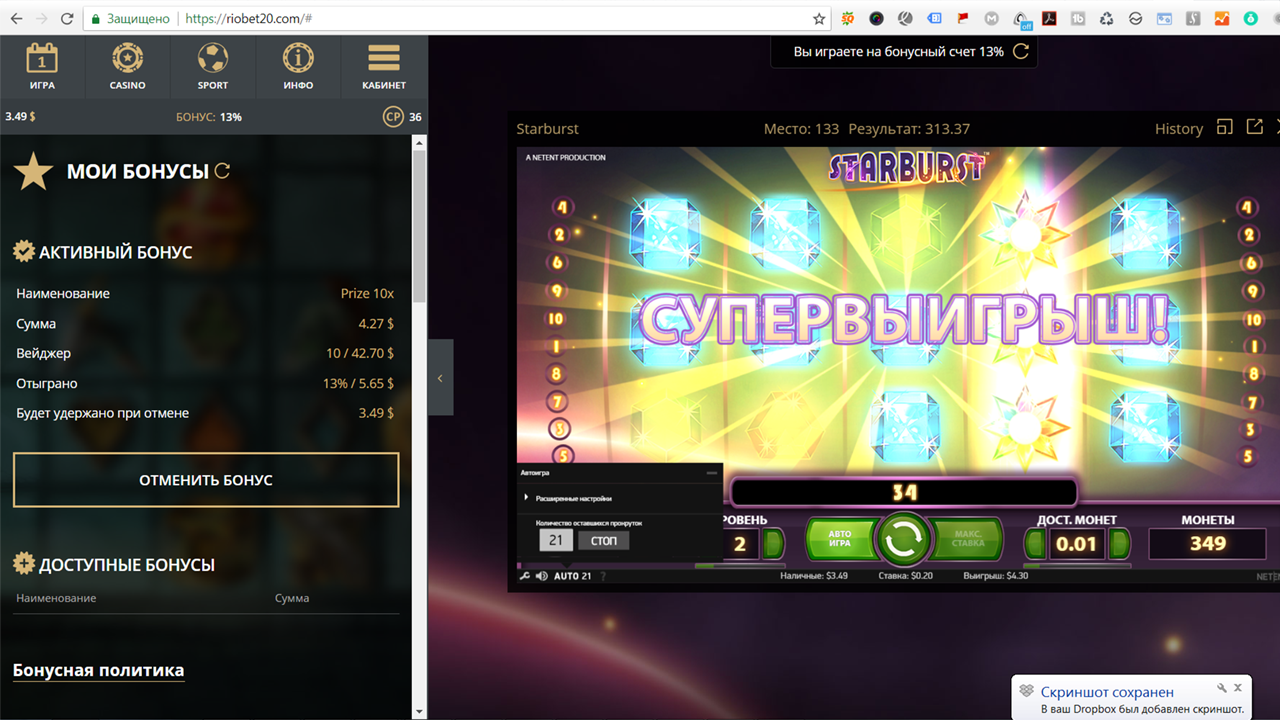This screenshot has height=720, width=1280.
Task: Open the ИГРА calendar section
Action: tap(42, 67)
